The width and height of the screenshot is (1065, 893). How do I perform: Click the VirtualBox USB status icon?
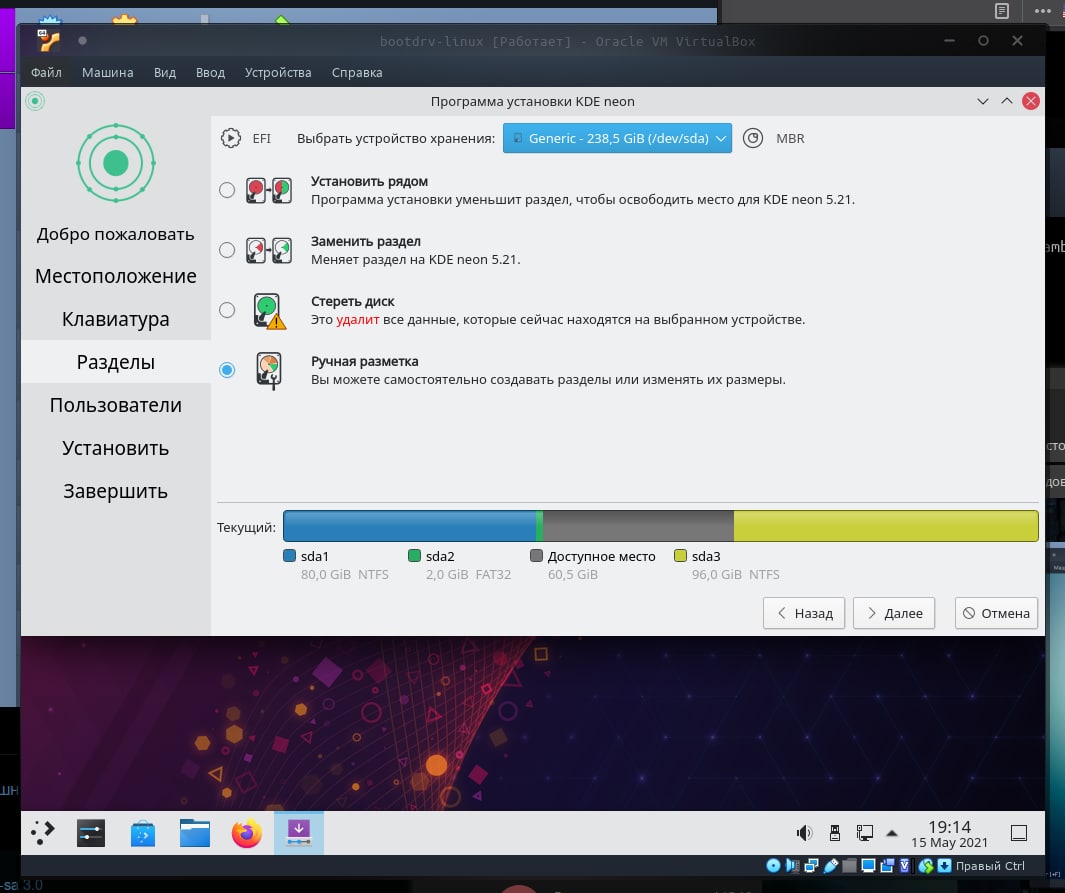pyautogui.click(x=831, y=866)
